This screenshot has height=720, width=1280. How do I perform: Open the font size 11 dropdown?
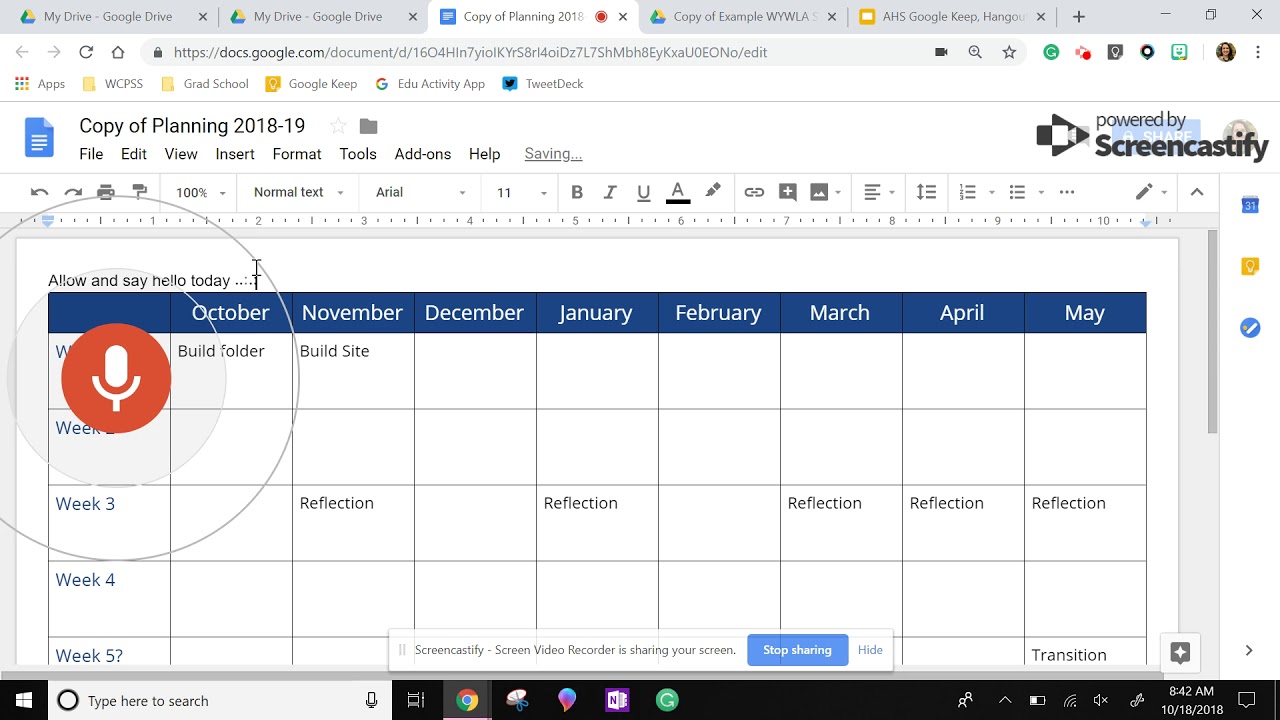click(x=522, y=192)
